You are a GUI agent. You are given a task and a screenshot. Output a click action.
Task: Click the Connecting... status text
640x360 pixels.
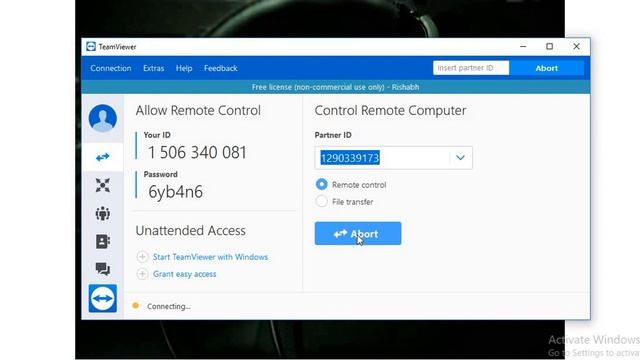point(169,306)
